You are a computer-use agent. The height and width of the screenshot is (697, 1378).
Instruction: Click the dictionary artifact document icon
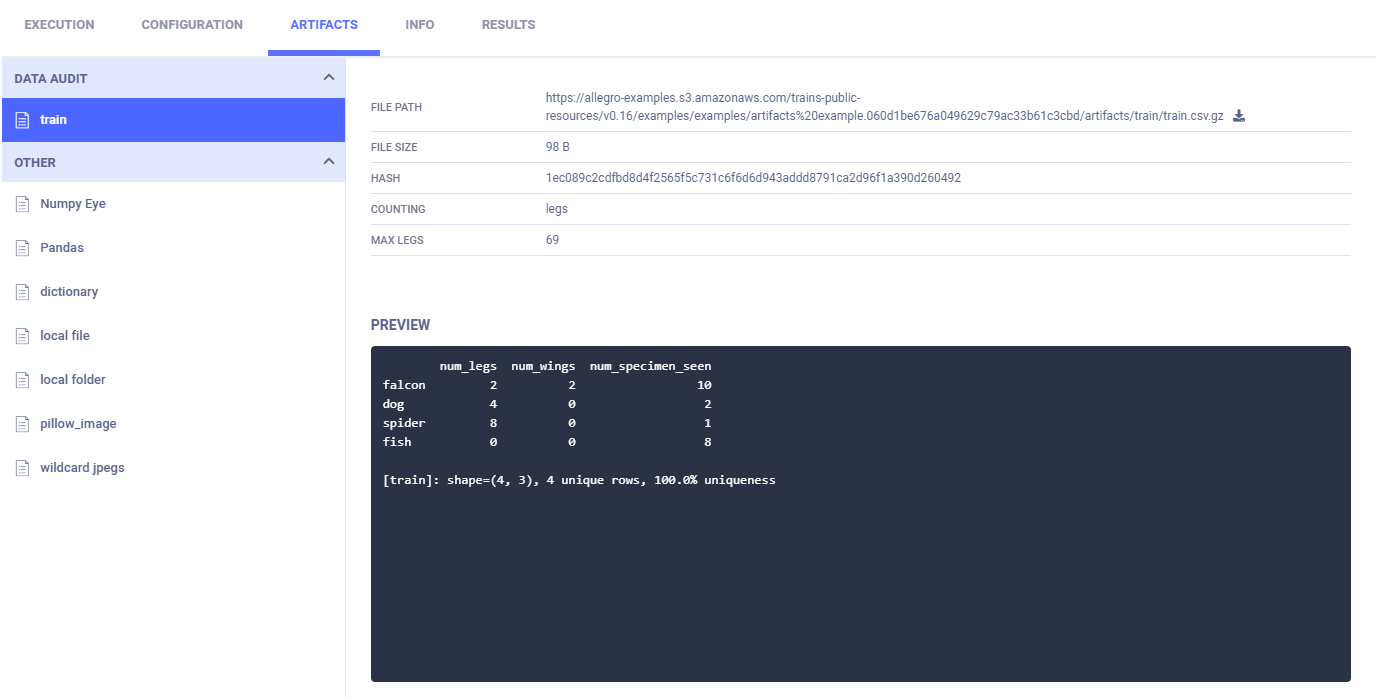[23, 292]
